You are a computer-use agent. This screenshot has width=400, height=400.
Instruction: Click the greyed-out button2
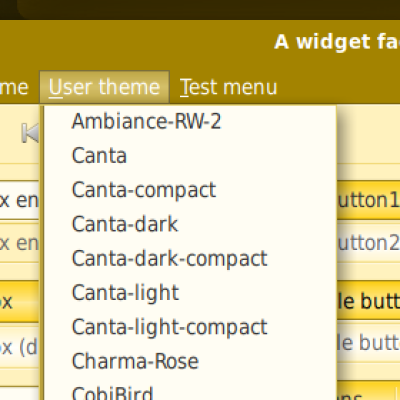point(368,243)
